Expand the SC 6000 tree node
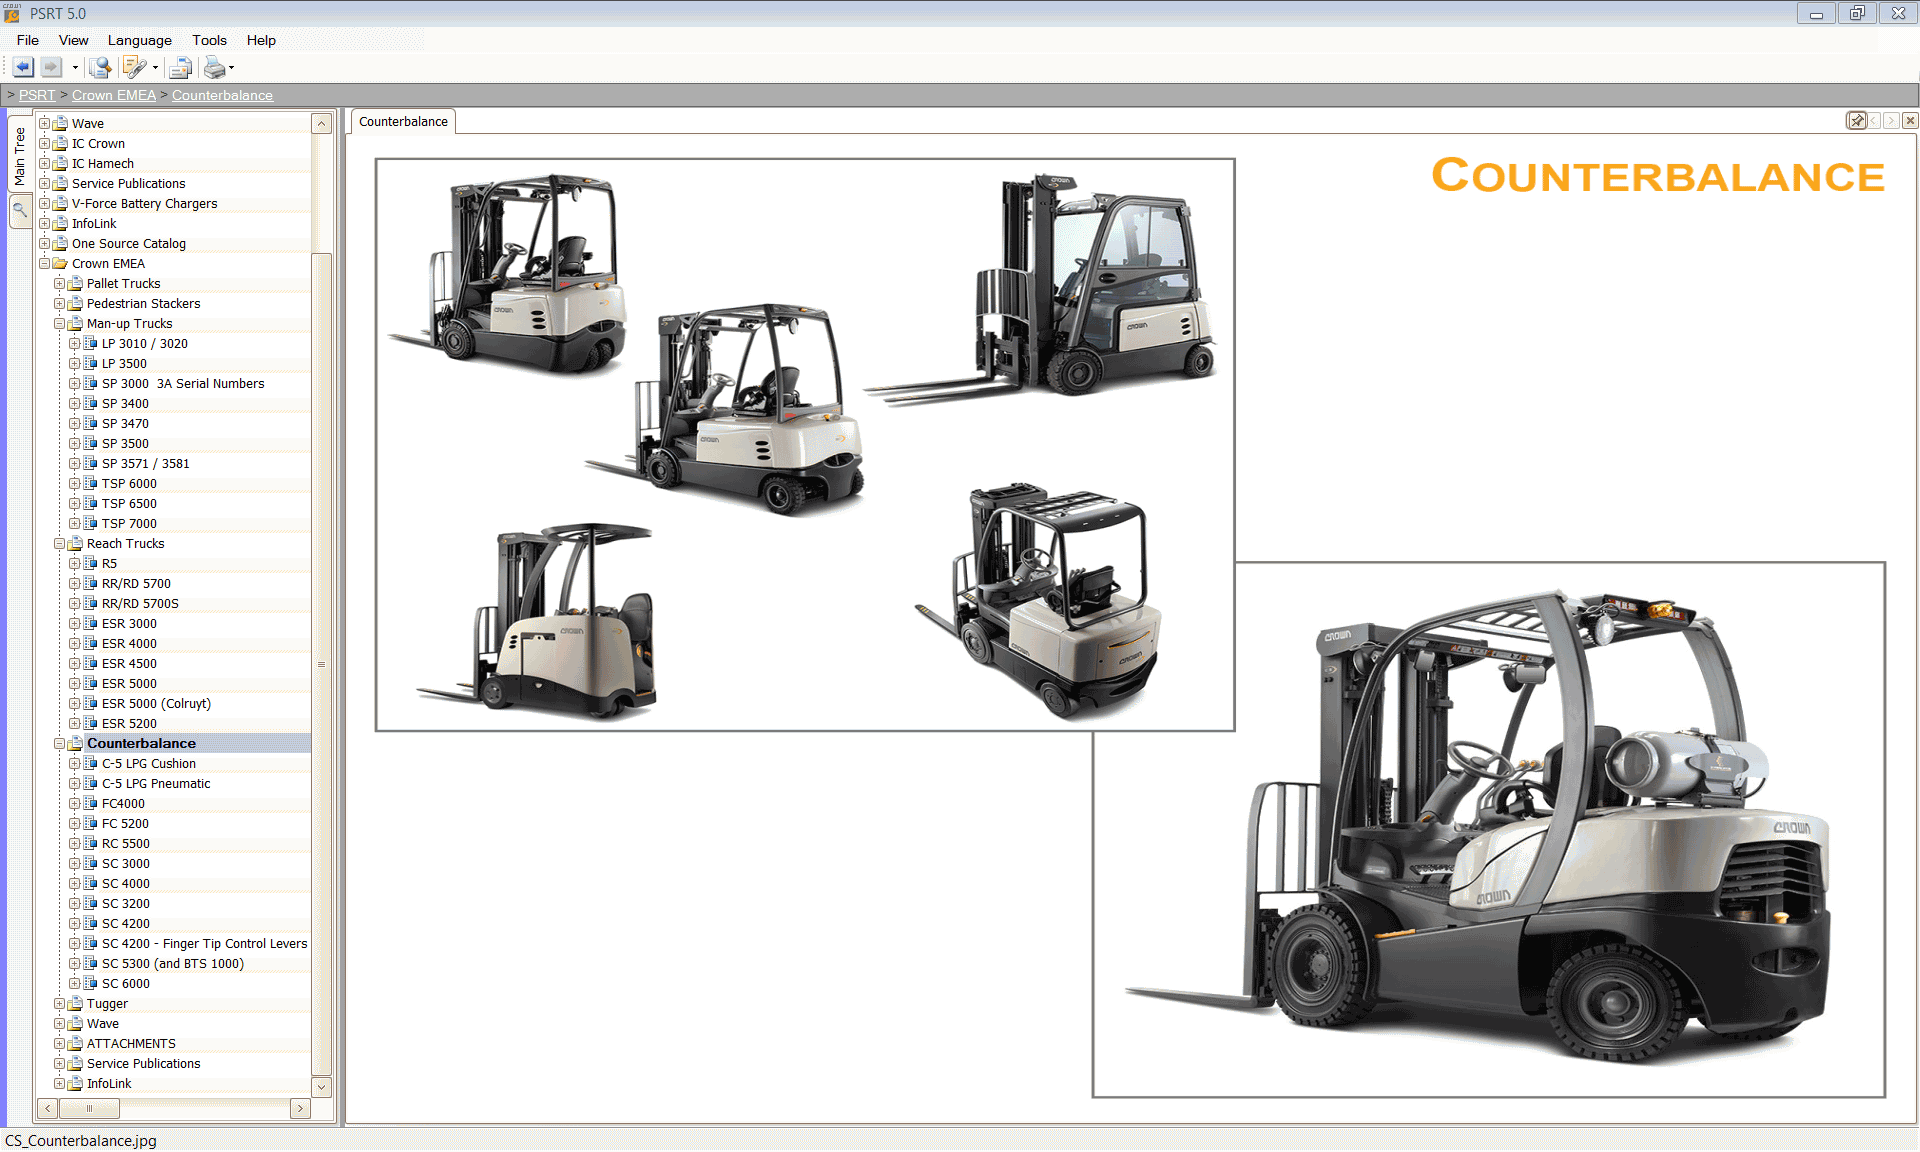The image size is (1920, 1152). 74,983
